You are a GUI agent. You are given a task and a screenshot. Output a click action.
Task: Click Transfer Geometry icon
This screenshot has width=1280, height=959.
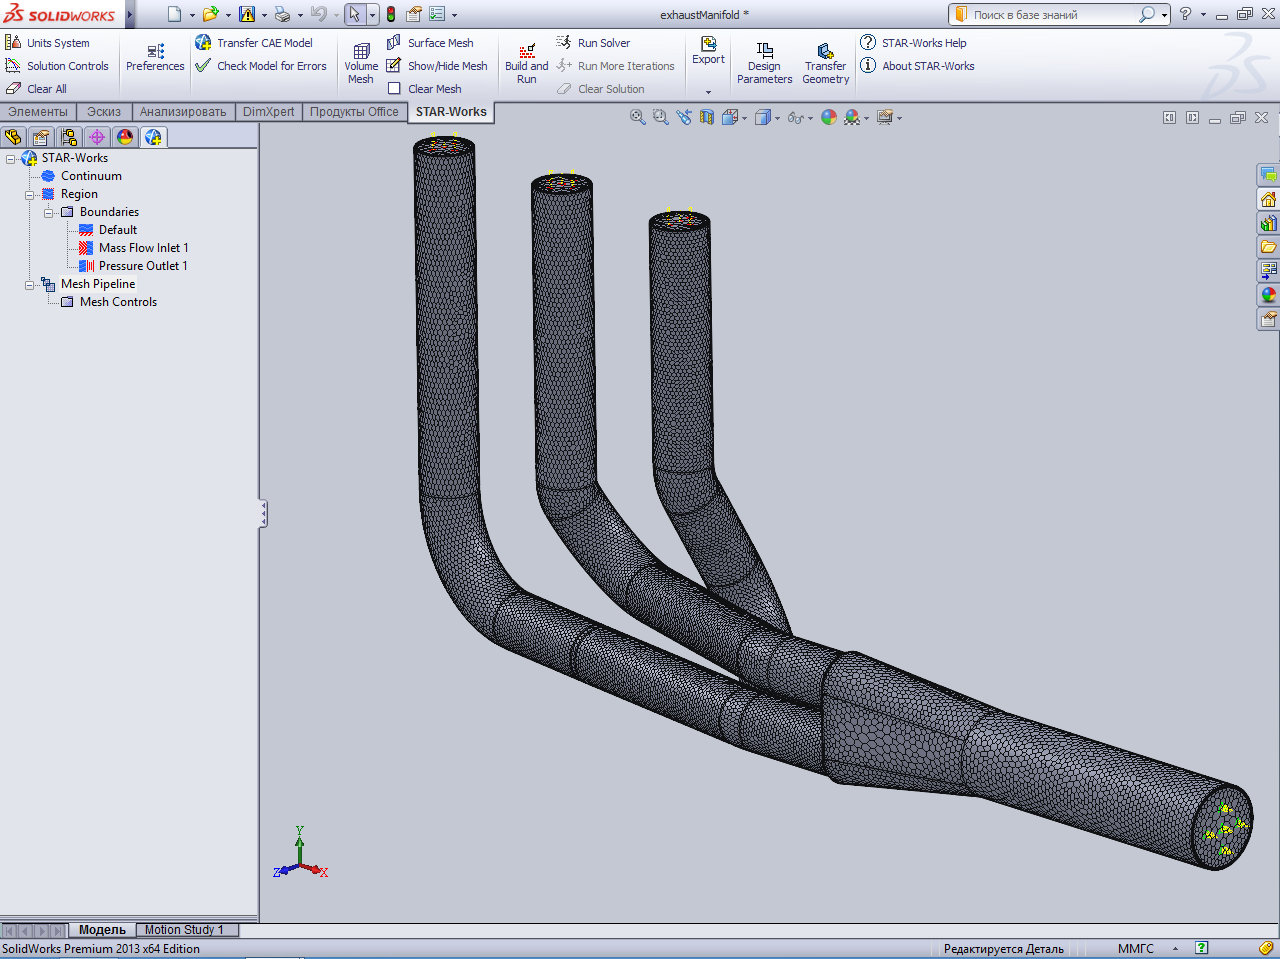click(825, 52)
